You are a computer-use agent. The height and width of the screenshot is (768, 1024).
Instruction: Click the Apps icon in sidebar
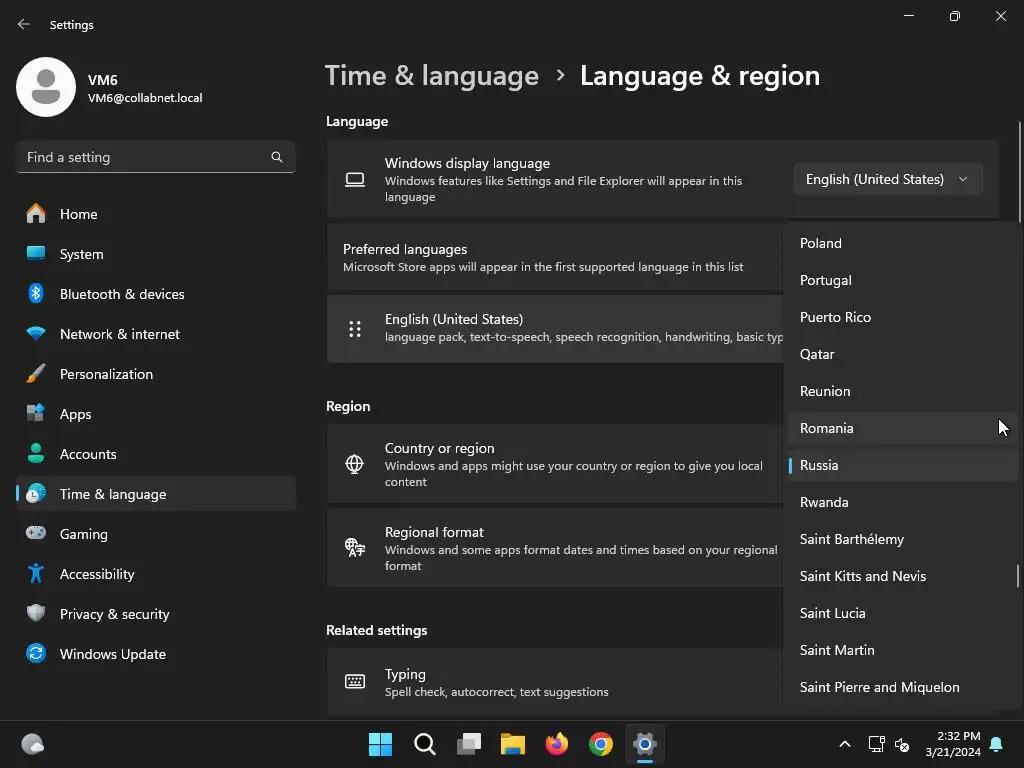click(x=36, y=413)
